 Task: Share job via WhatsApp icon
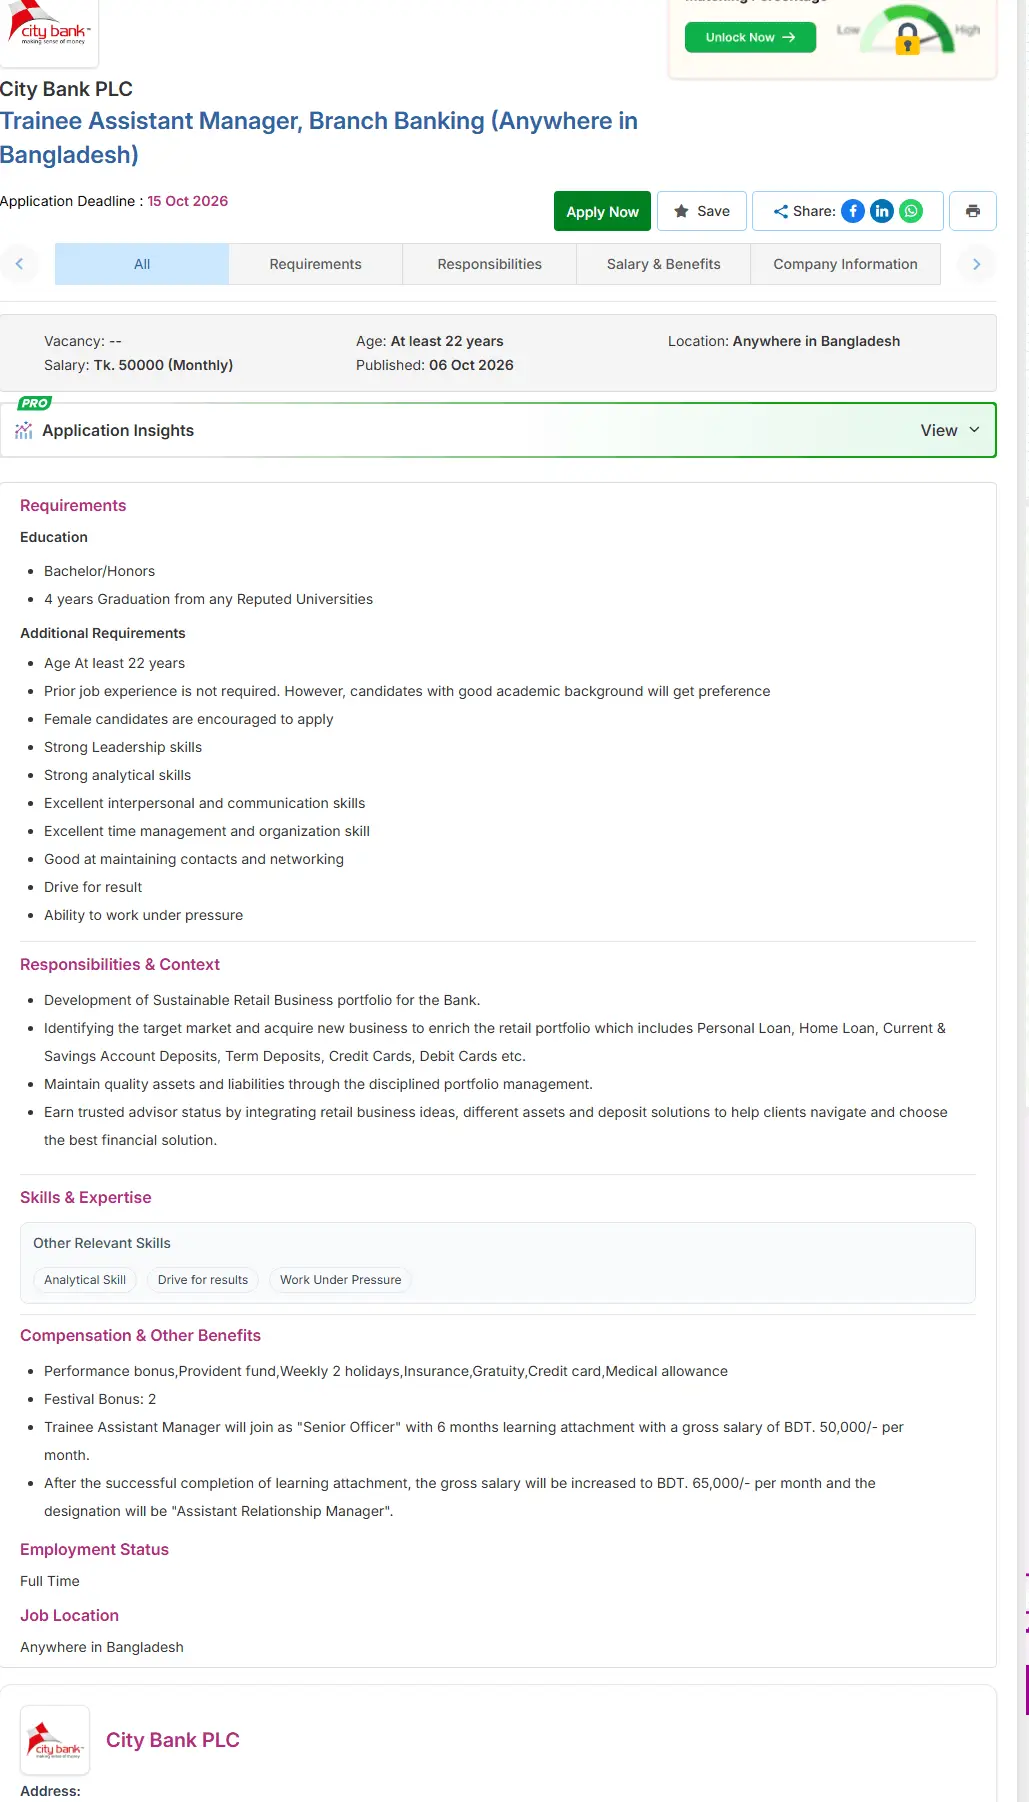point(911,211)
